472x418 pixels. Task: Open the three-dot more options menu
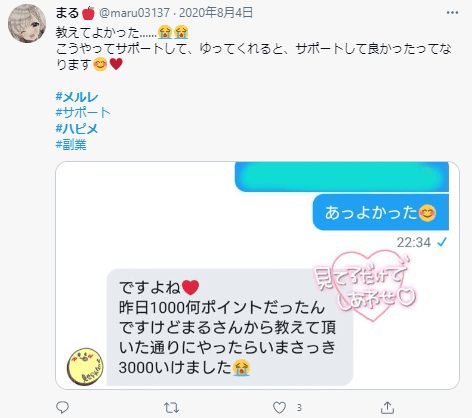452,13
